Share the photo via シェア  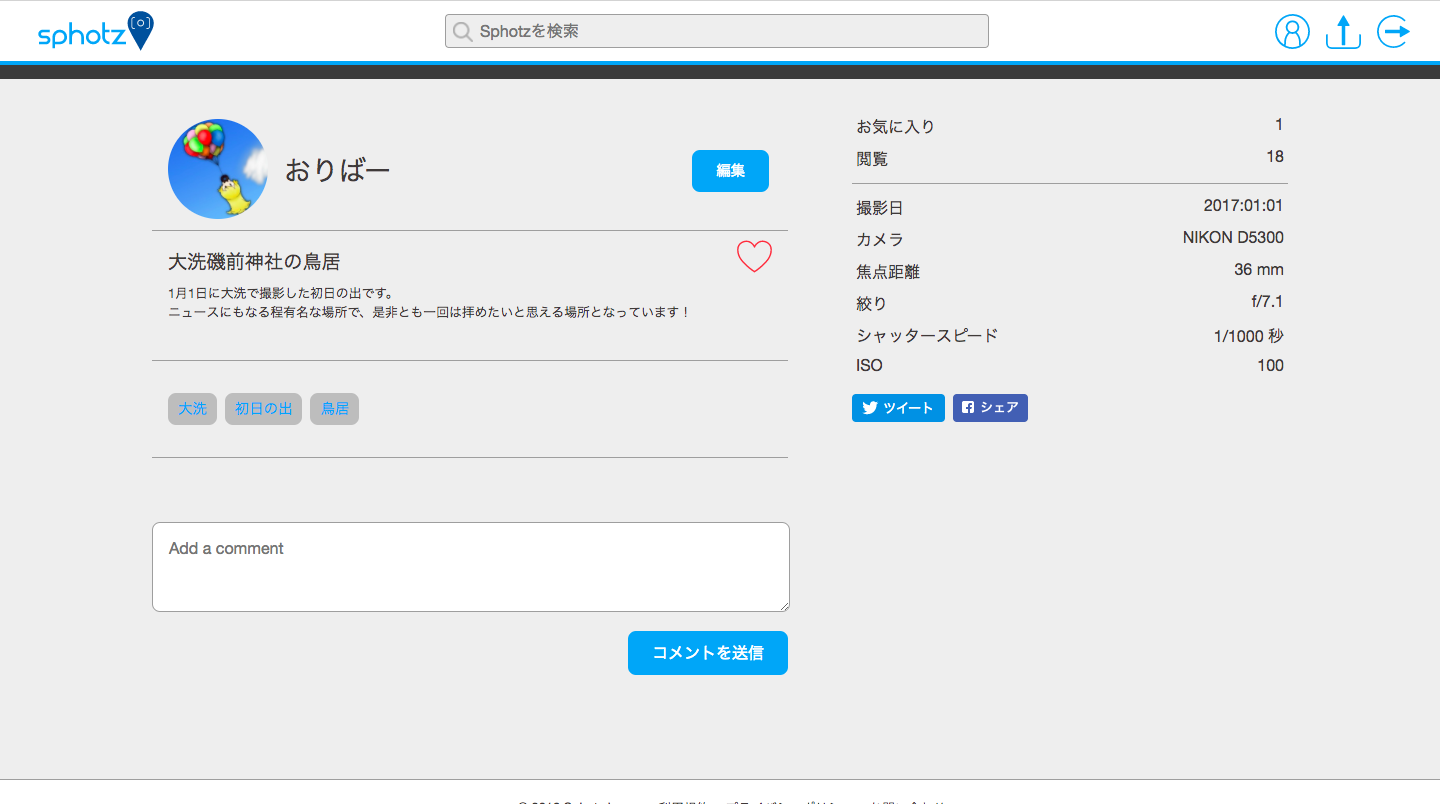[x=989, y=407]
